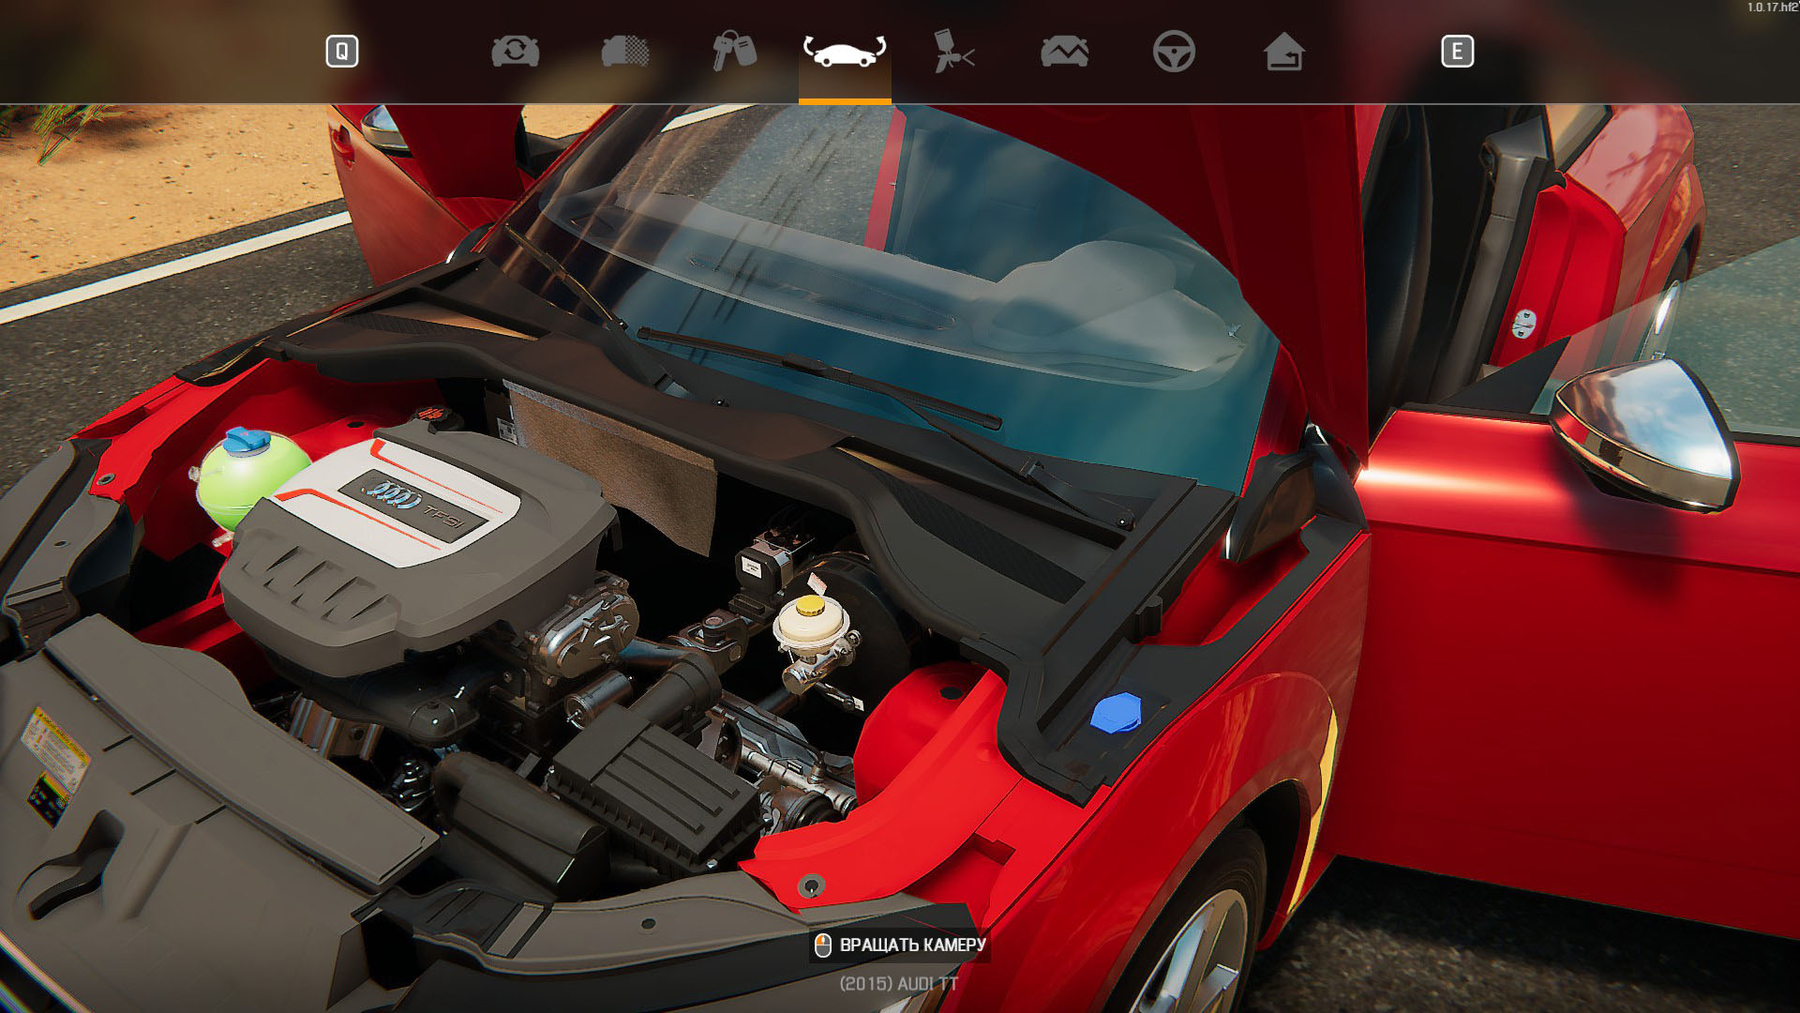Screen dimensions: 1800x1013
Task: Click the blue washer fluid cap
Action: (x=1115, y=714)
